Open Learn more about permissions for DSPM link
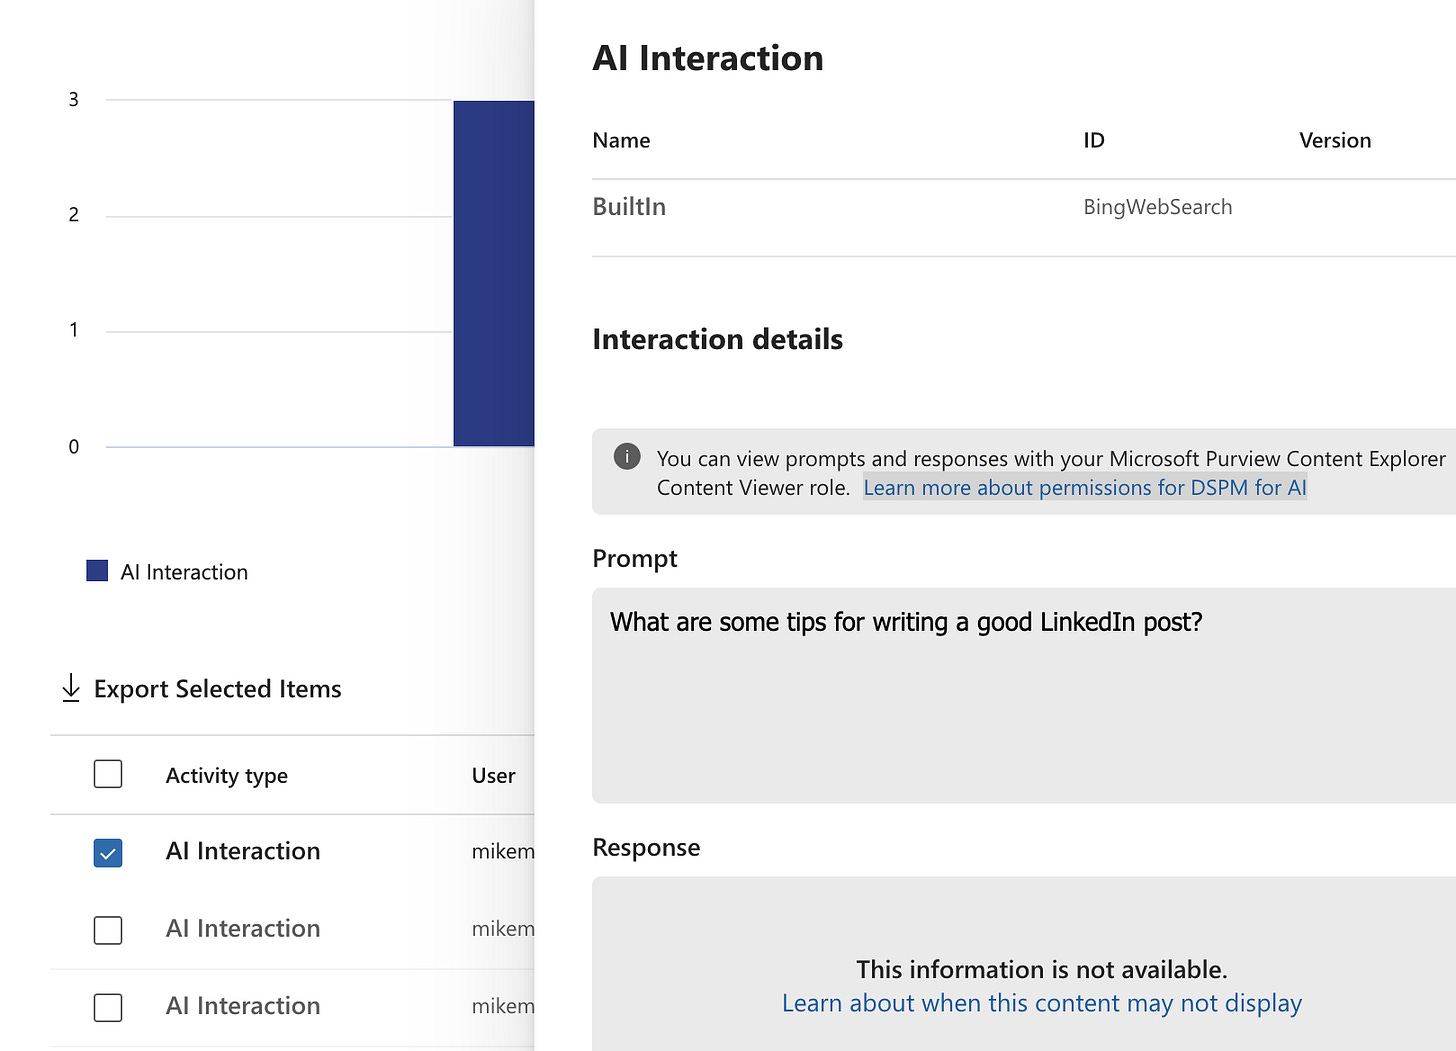The height and width of the screenshot is (1051, 1456). click(x=1085, y=488)
